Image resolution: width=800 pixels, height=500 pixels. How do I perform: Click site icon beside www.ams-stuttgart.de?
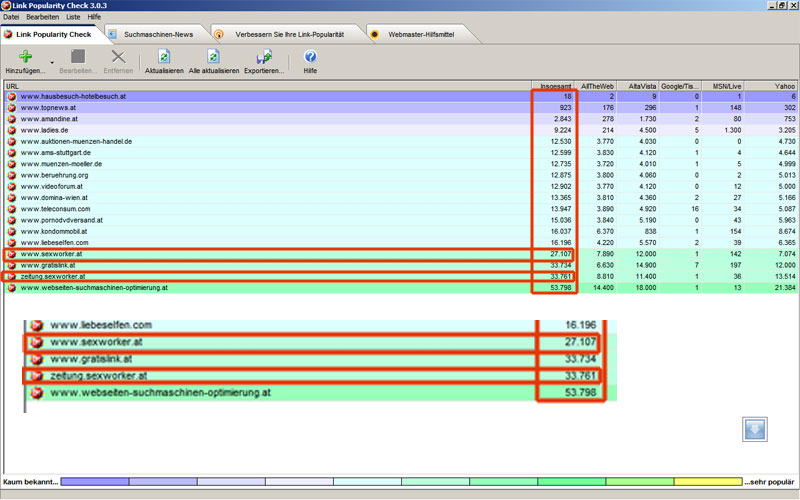tap(11, 153)
